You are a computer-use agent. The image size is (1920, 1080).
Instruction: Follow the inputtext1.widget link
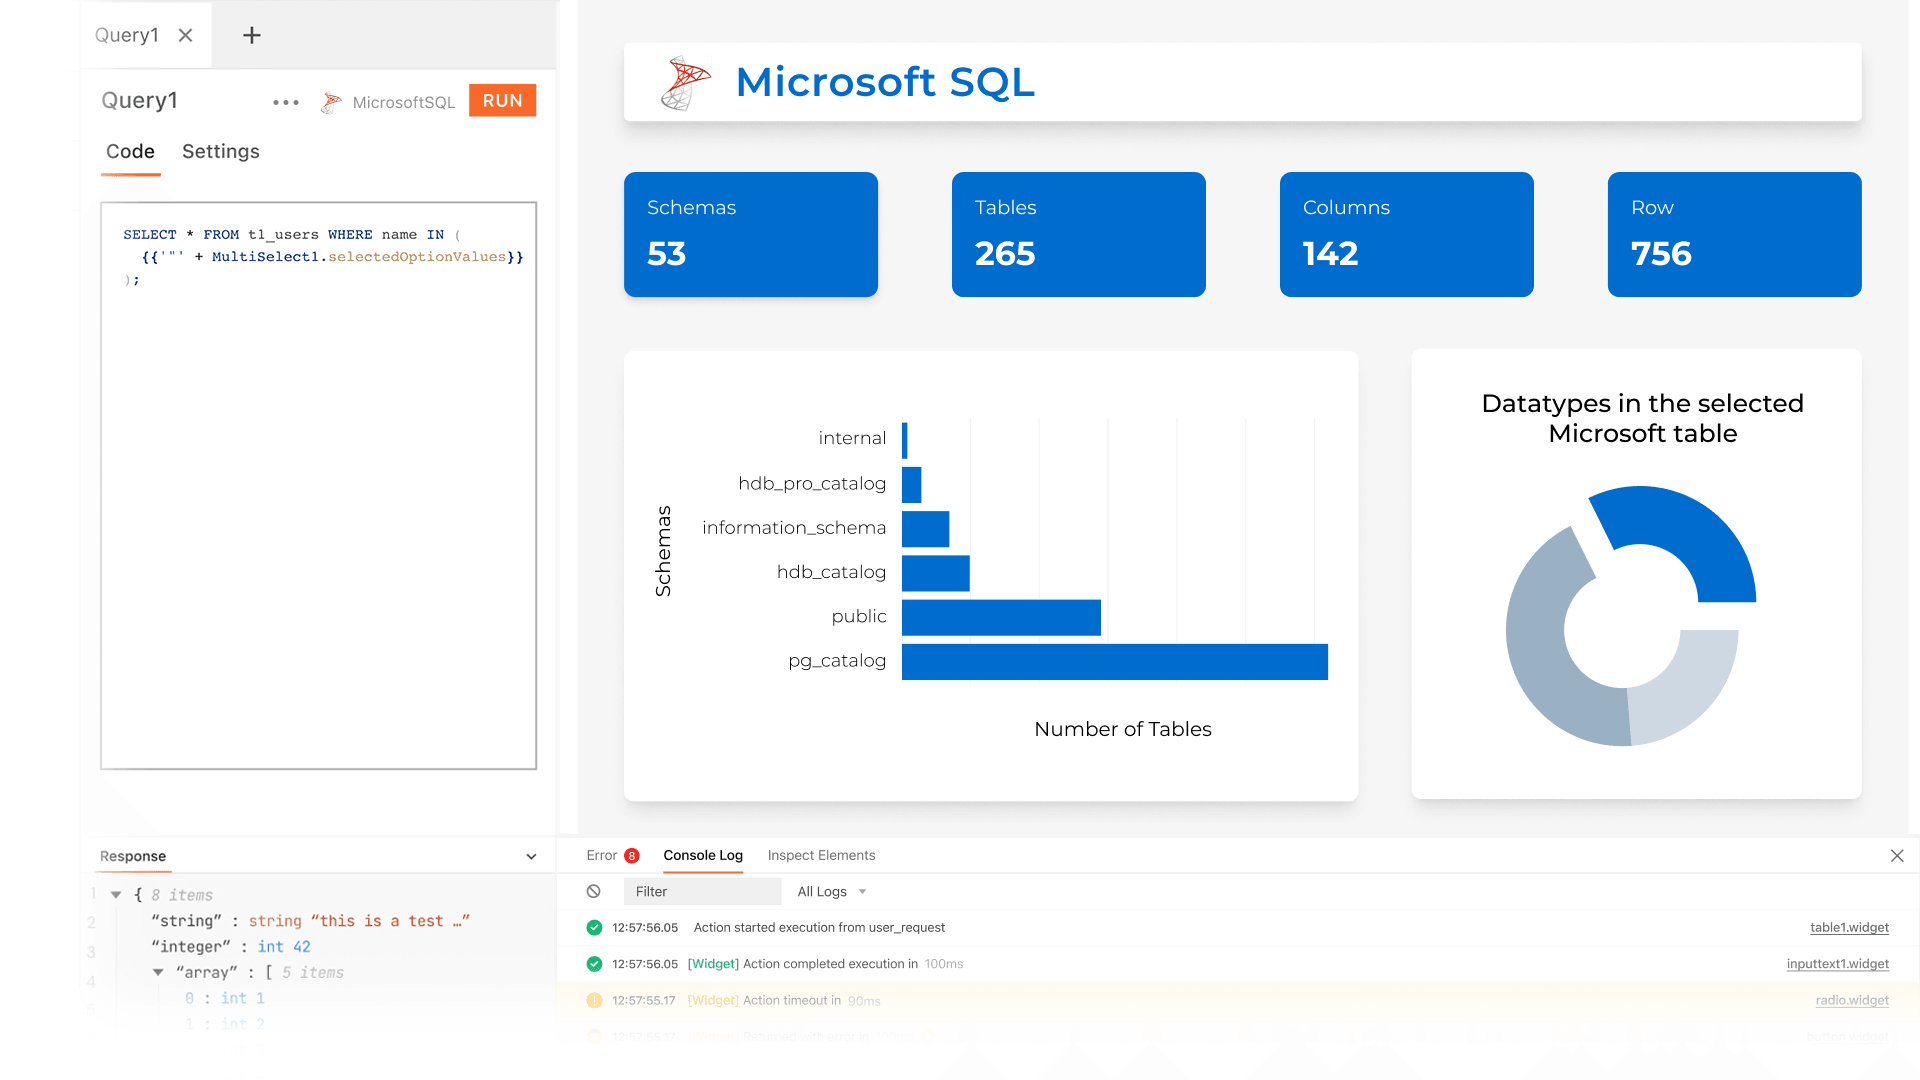(1838, 964)
